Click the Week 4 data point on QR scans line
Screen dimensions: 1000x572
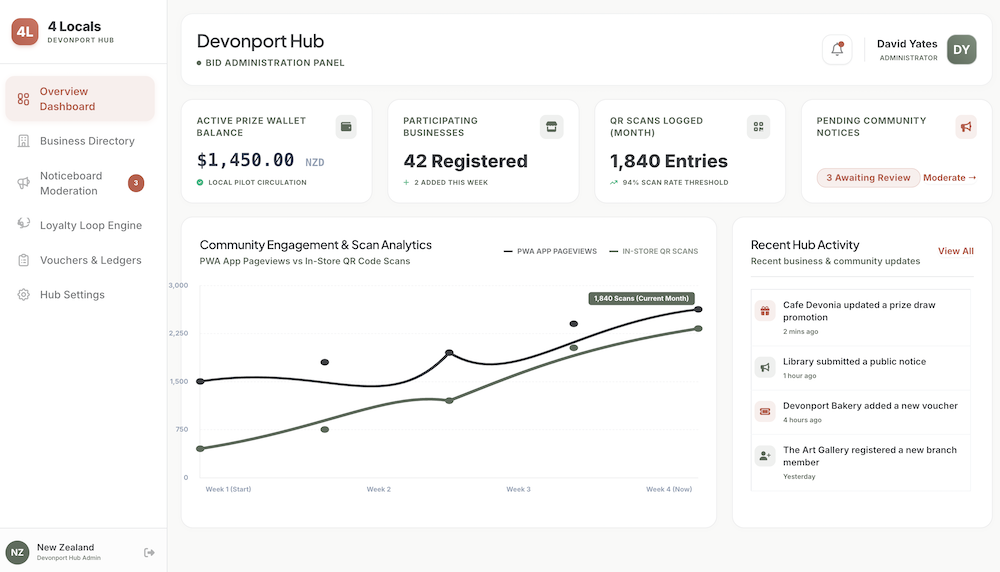pyautogui.click(x=698, y=328)
